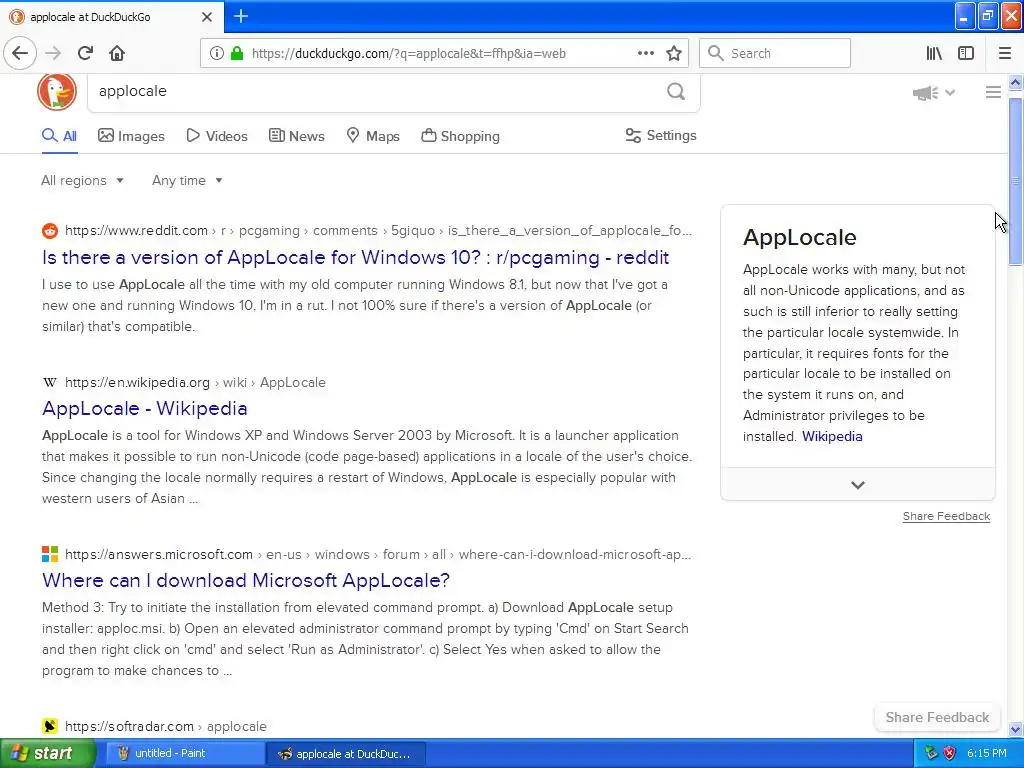Open a new browser tab with plus
This screenshot has width=1024, height=768.
click(241, 16)
